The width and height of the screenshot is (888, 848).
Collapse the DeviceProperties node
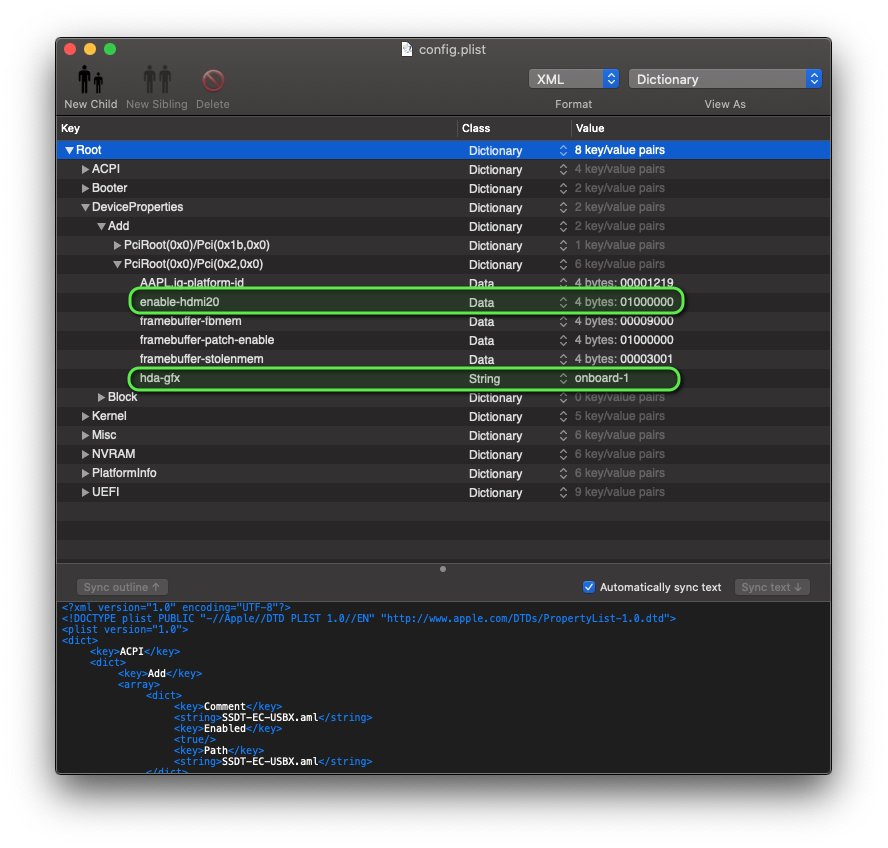86,207
